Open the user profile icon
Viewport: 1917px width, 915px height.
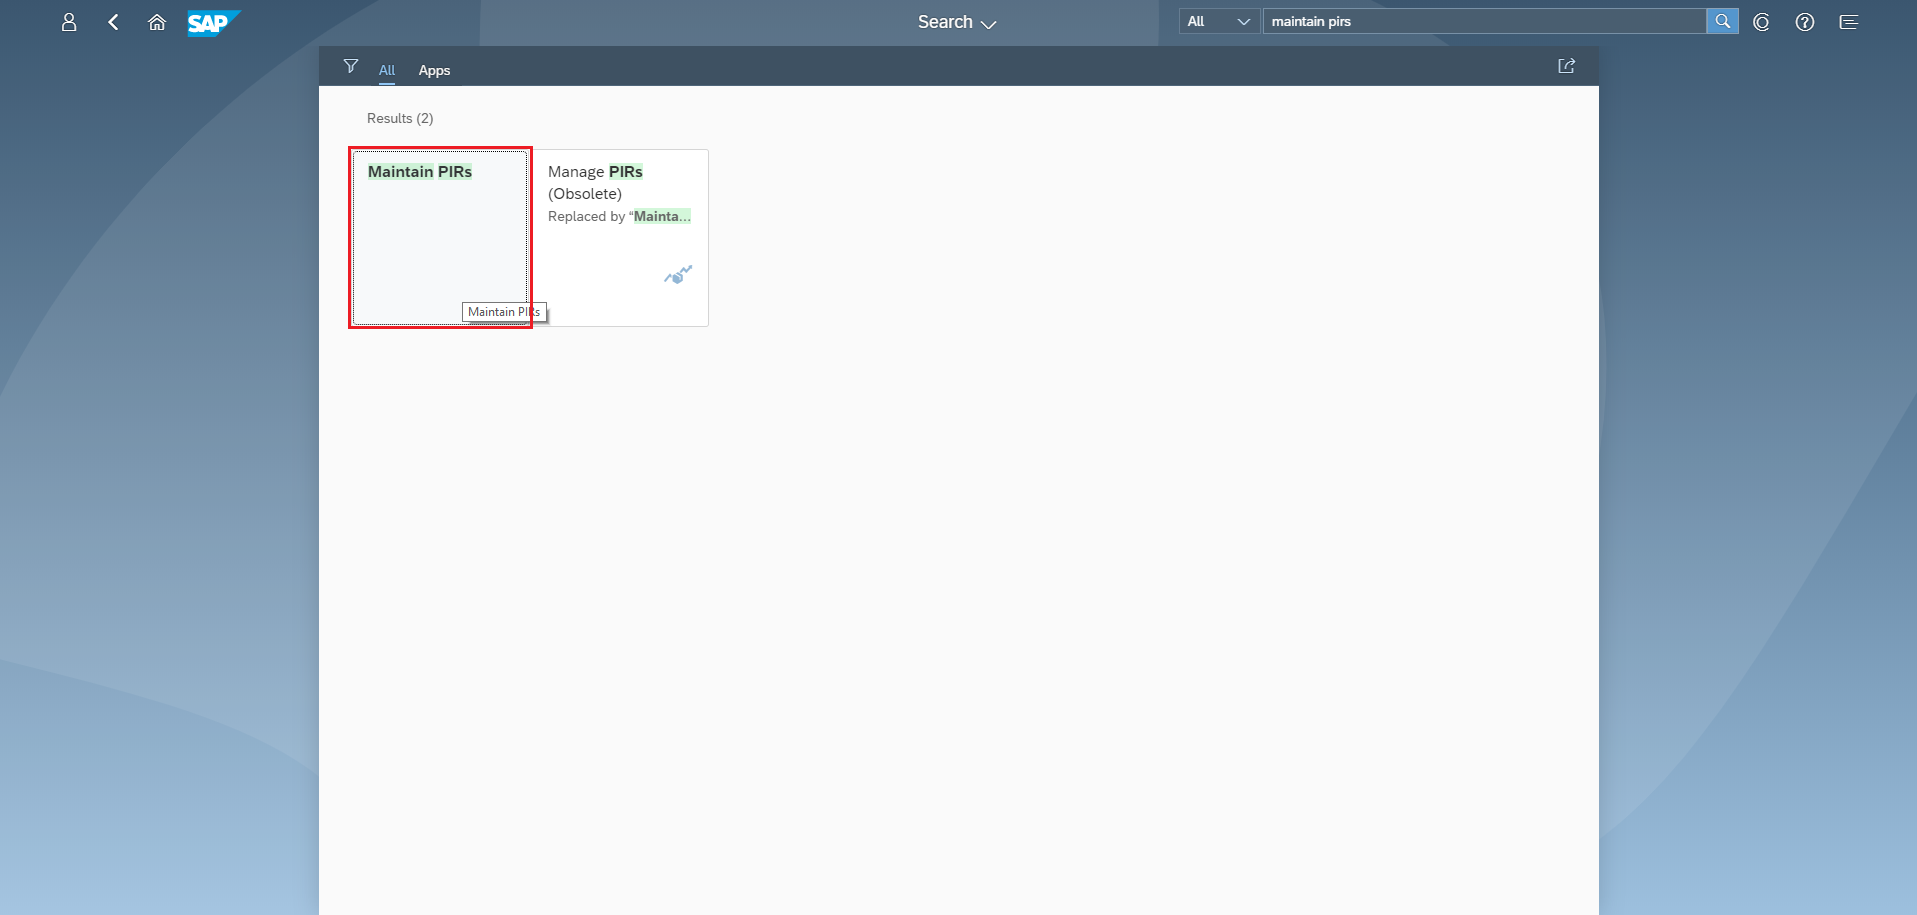pos(69,22)
